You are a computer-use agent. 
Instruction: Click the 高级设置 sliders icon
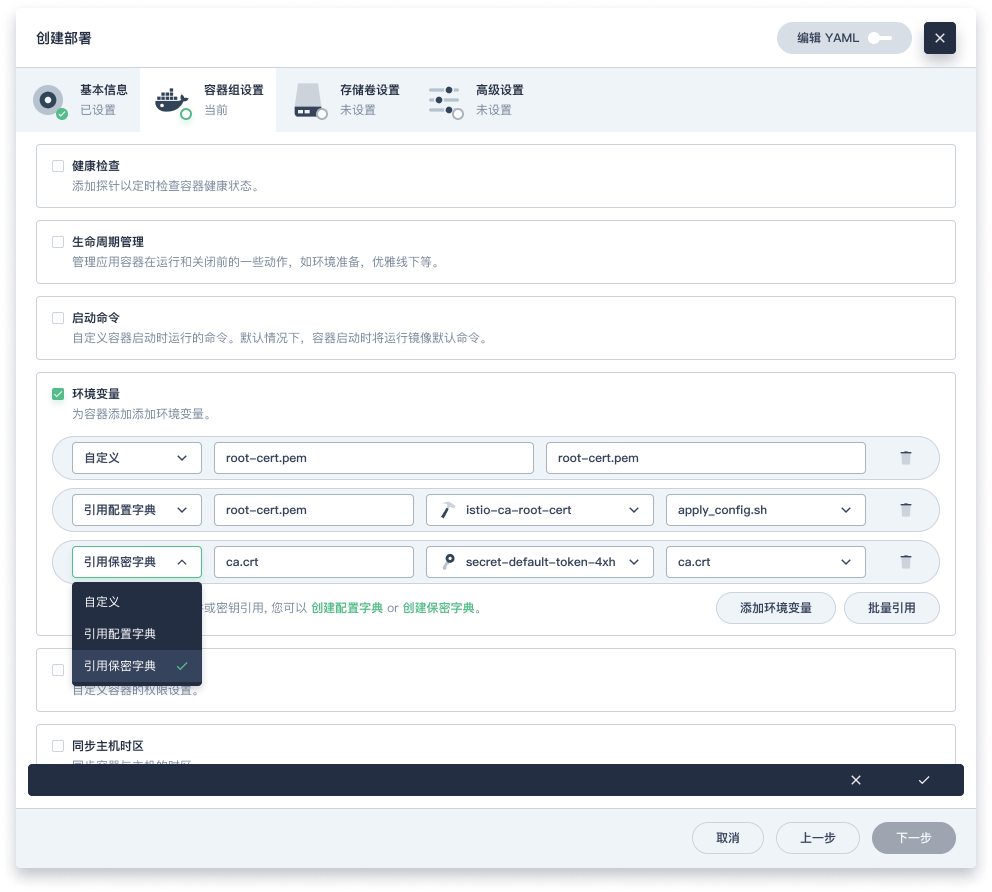click(x=445, y=100)
